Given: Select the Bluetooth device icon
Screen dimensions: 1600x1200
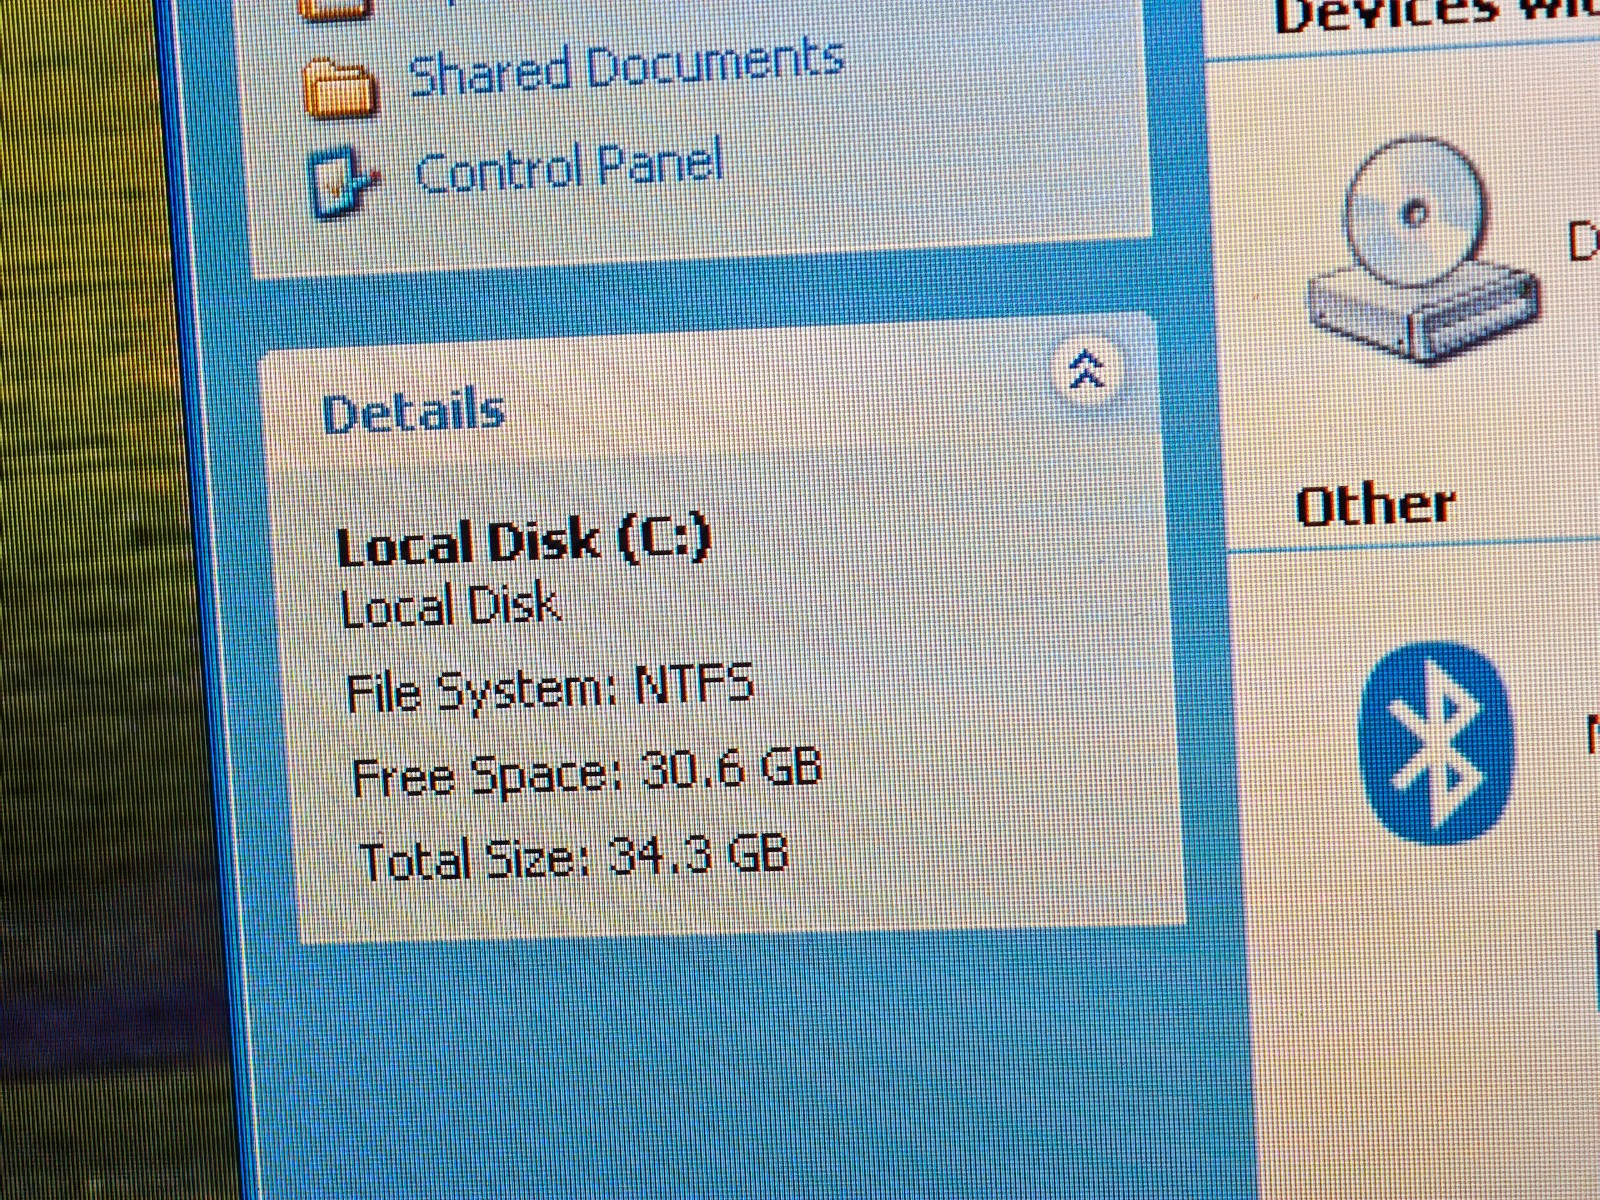Looking at the screenshot, I should pyautogui.click(x=1436, y=743).
